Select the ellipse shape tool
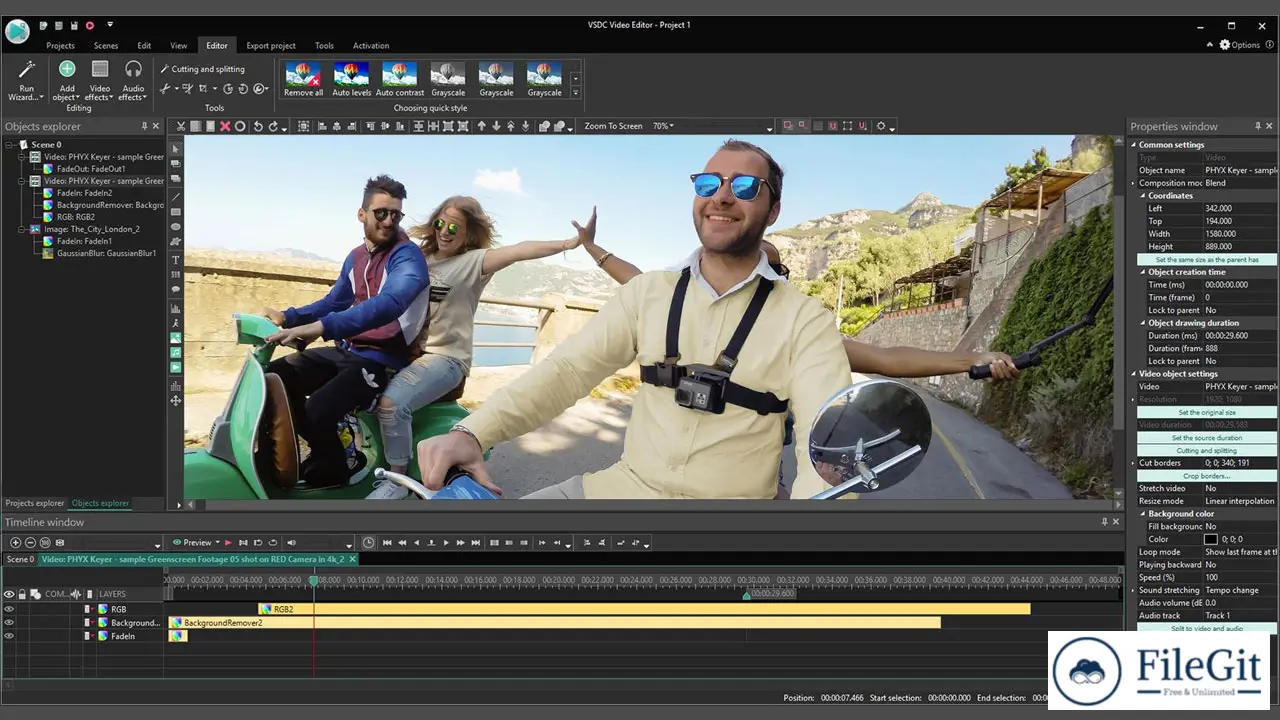Viewport: 1280px width, 720px height. (x=176, y=227)
